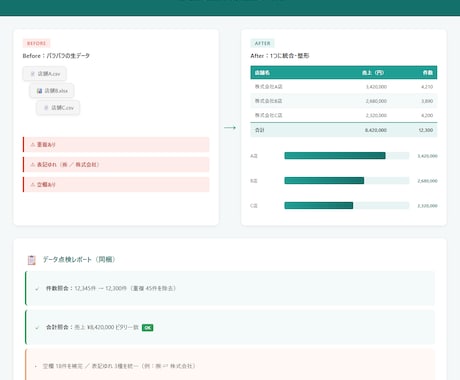This screenshot has height=380, width=460.
Task: Click the 12,300 total count cell
Action: click(x=426, y=130)
